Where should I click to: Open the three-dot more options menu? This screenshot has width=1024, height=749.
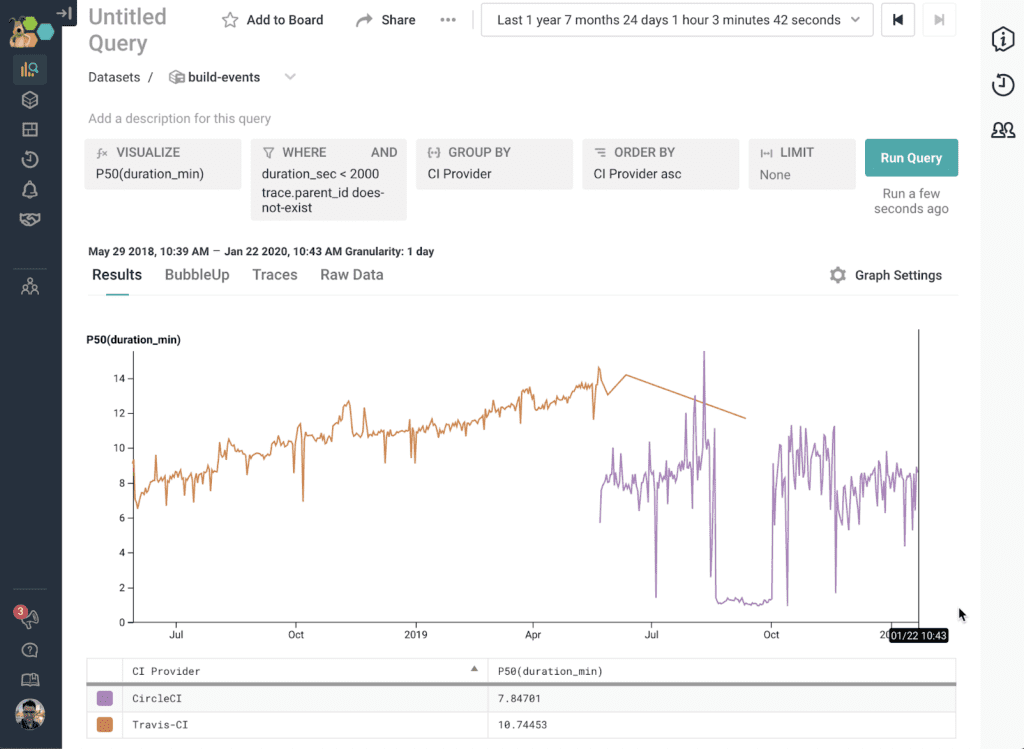(x=448, y=20)
